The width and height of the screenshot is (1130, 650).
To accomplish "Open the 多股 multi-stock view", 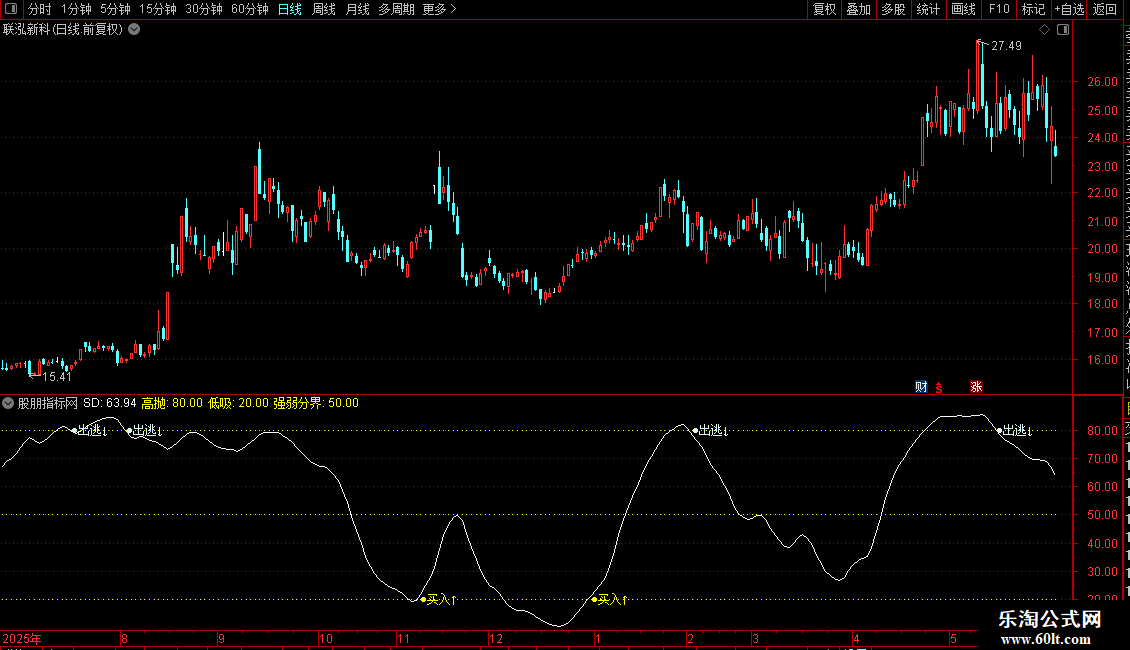I will (x=894, y=9).
